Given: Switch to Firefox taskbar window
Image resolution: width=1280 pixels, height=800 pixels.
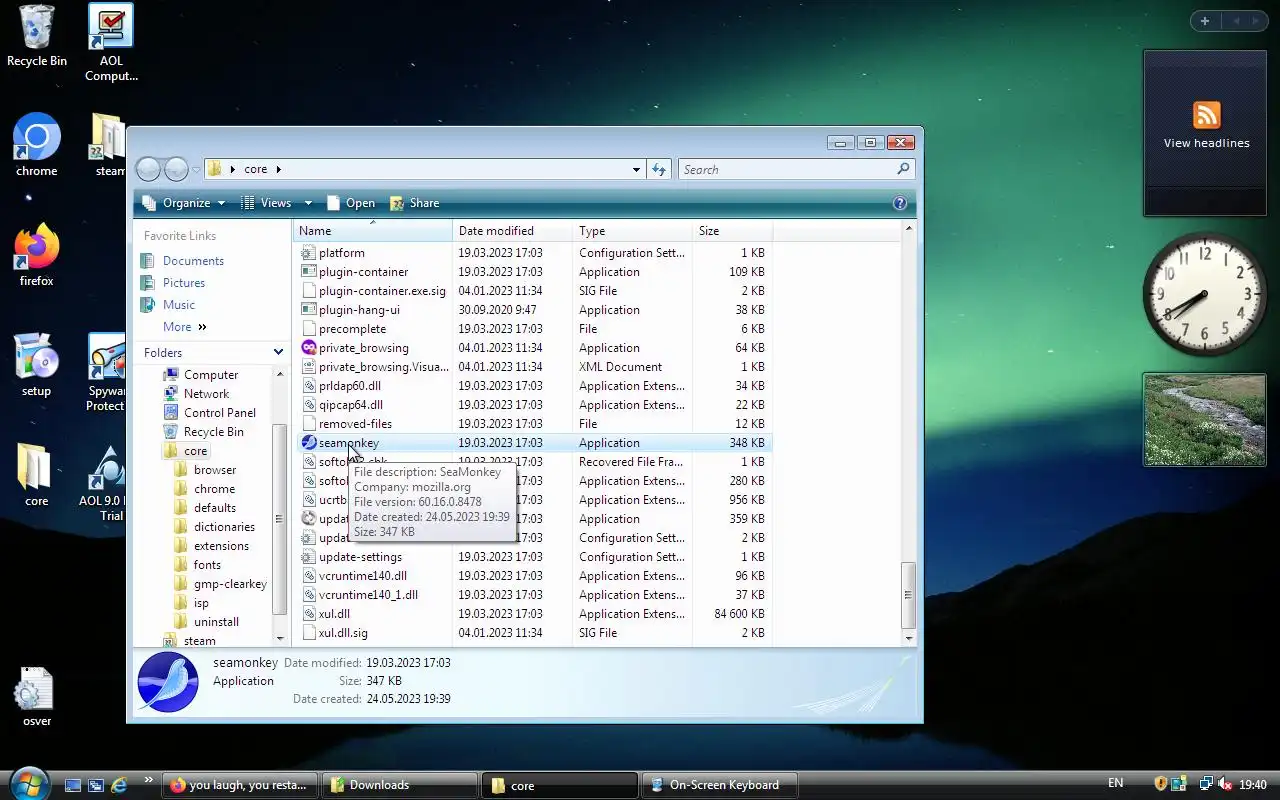Looking at the screenshot, I should (x=242, y=785).
